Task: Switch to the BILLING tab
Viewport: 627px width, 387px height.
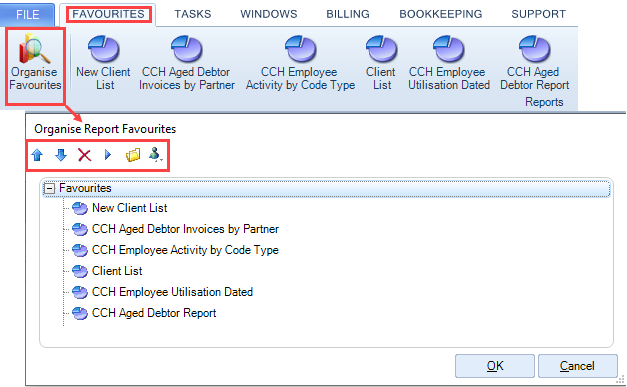Action: [x=348, y=14]
